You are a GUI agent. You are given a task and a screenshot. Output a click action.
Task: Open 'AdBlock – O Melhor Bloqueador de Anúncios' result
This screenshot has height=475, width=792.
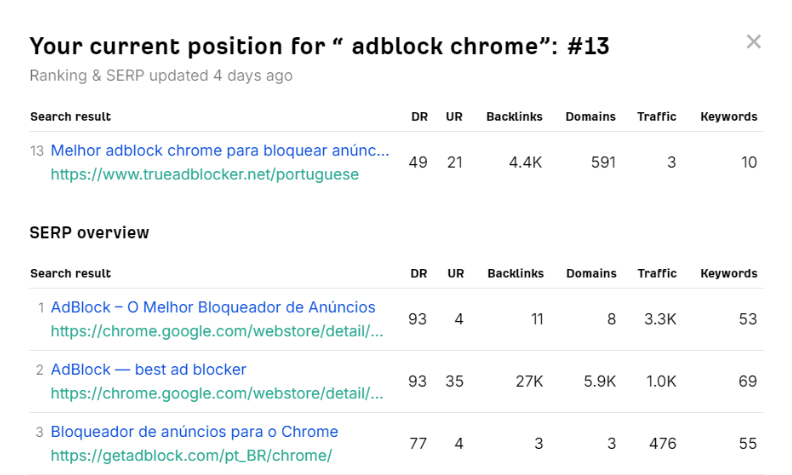click(x=213, y=307)
